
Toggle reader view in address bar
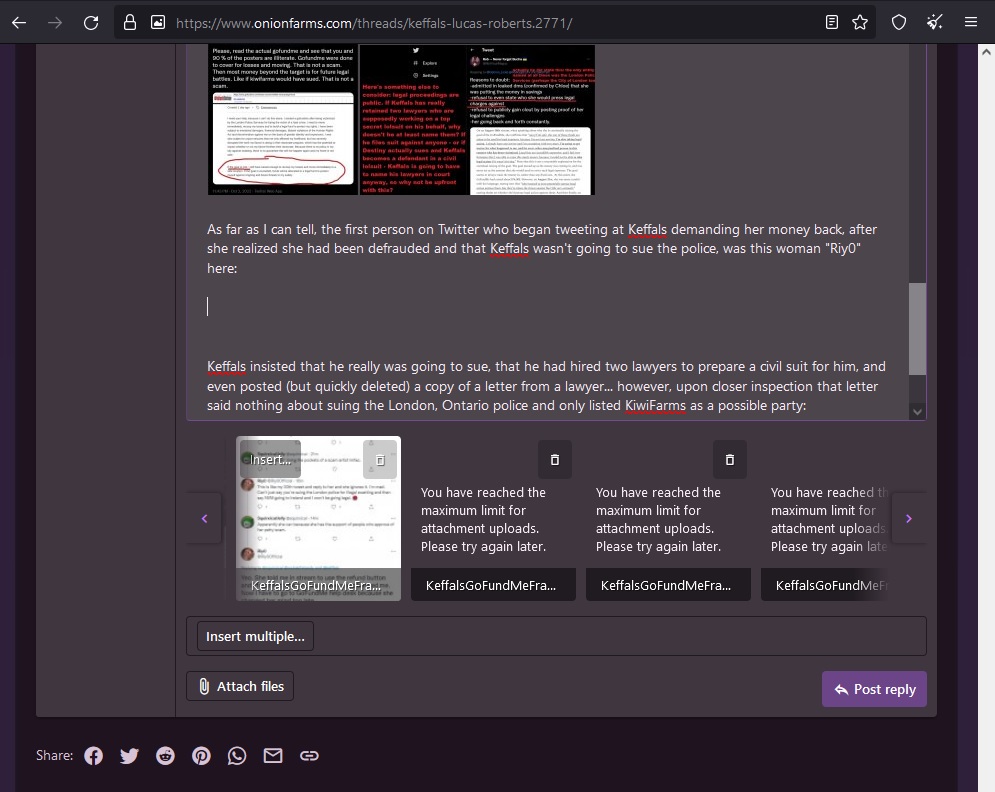[832, 22]
